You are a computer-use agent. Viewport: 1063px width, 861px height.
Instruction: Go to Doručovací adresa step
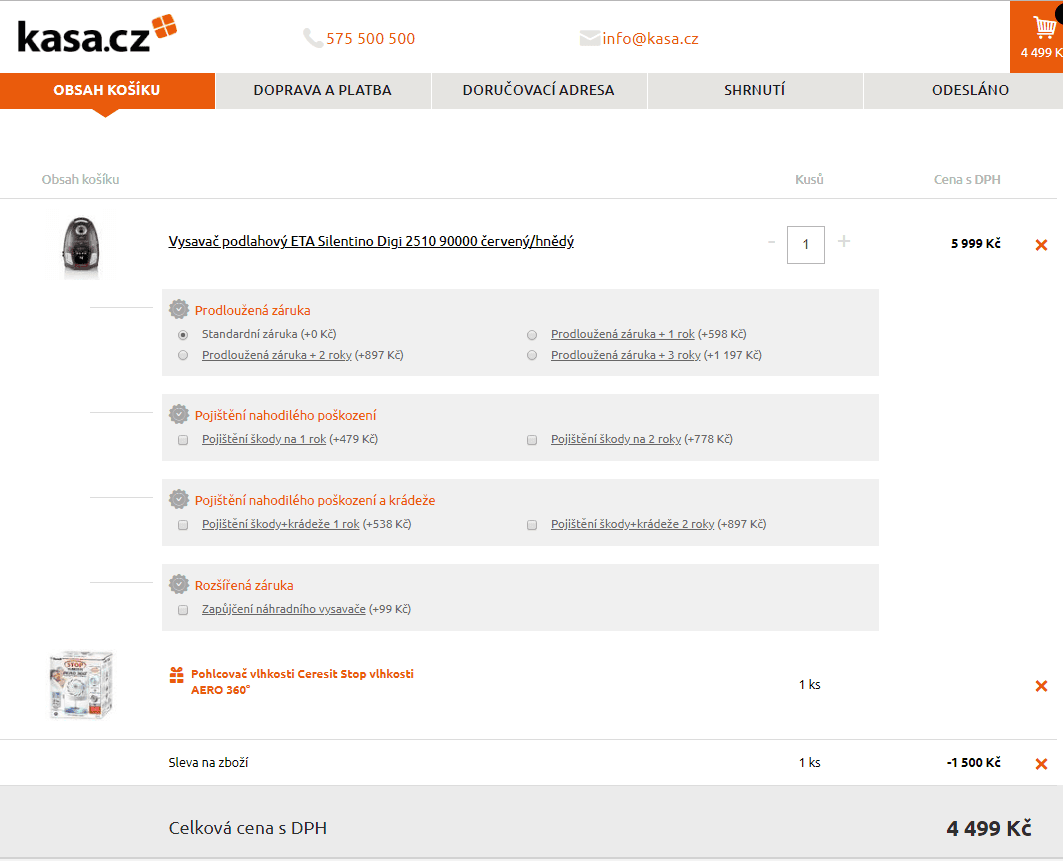click(x=539, y=90)
